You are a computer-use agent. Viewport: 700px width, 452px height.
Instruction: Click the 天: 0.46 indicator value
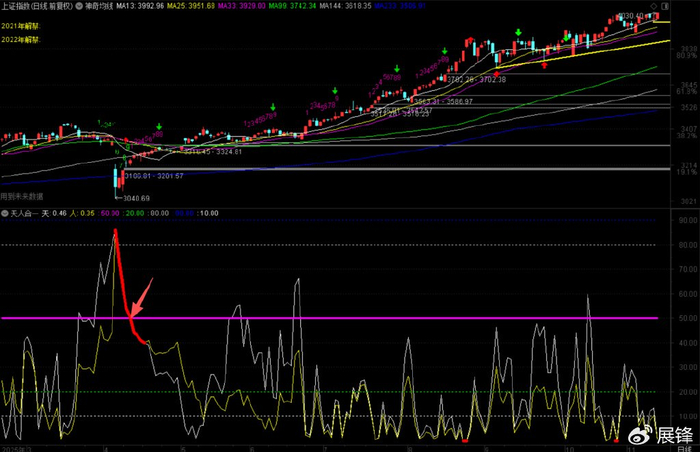coord(54,213)
